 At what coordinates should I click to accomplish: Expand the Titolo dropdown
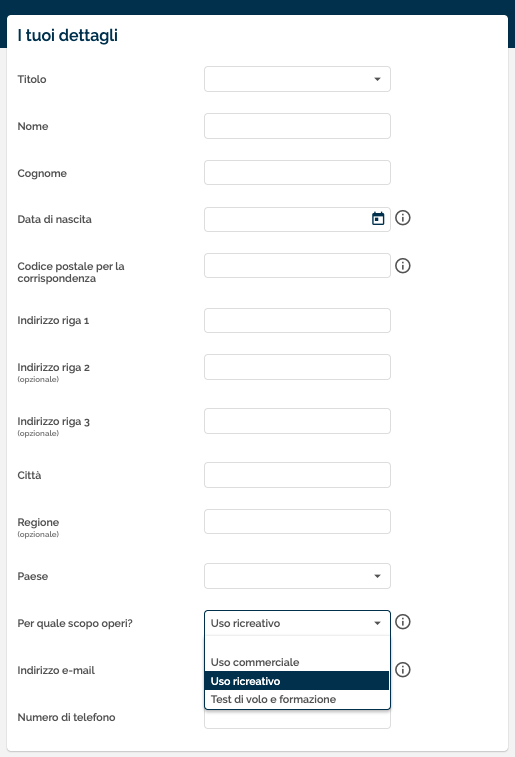click(297, 79)
